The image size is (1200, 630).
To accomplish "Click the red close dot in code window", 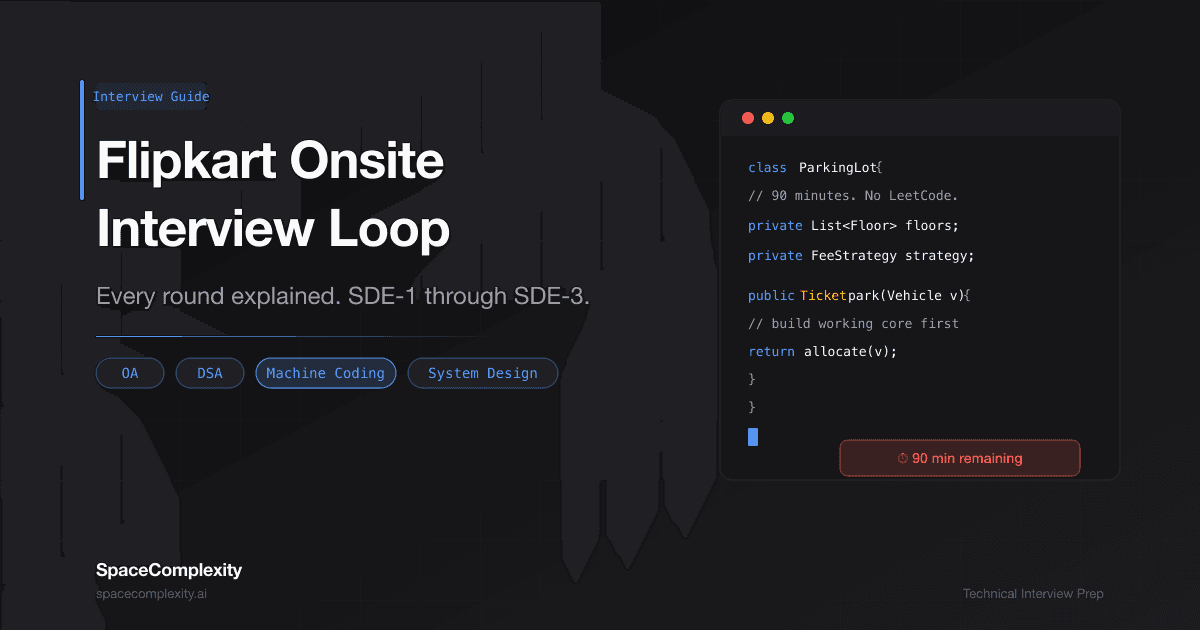I will [748, 118].
